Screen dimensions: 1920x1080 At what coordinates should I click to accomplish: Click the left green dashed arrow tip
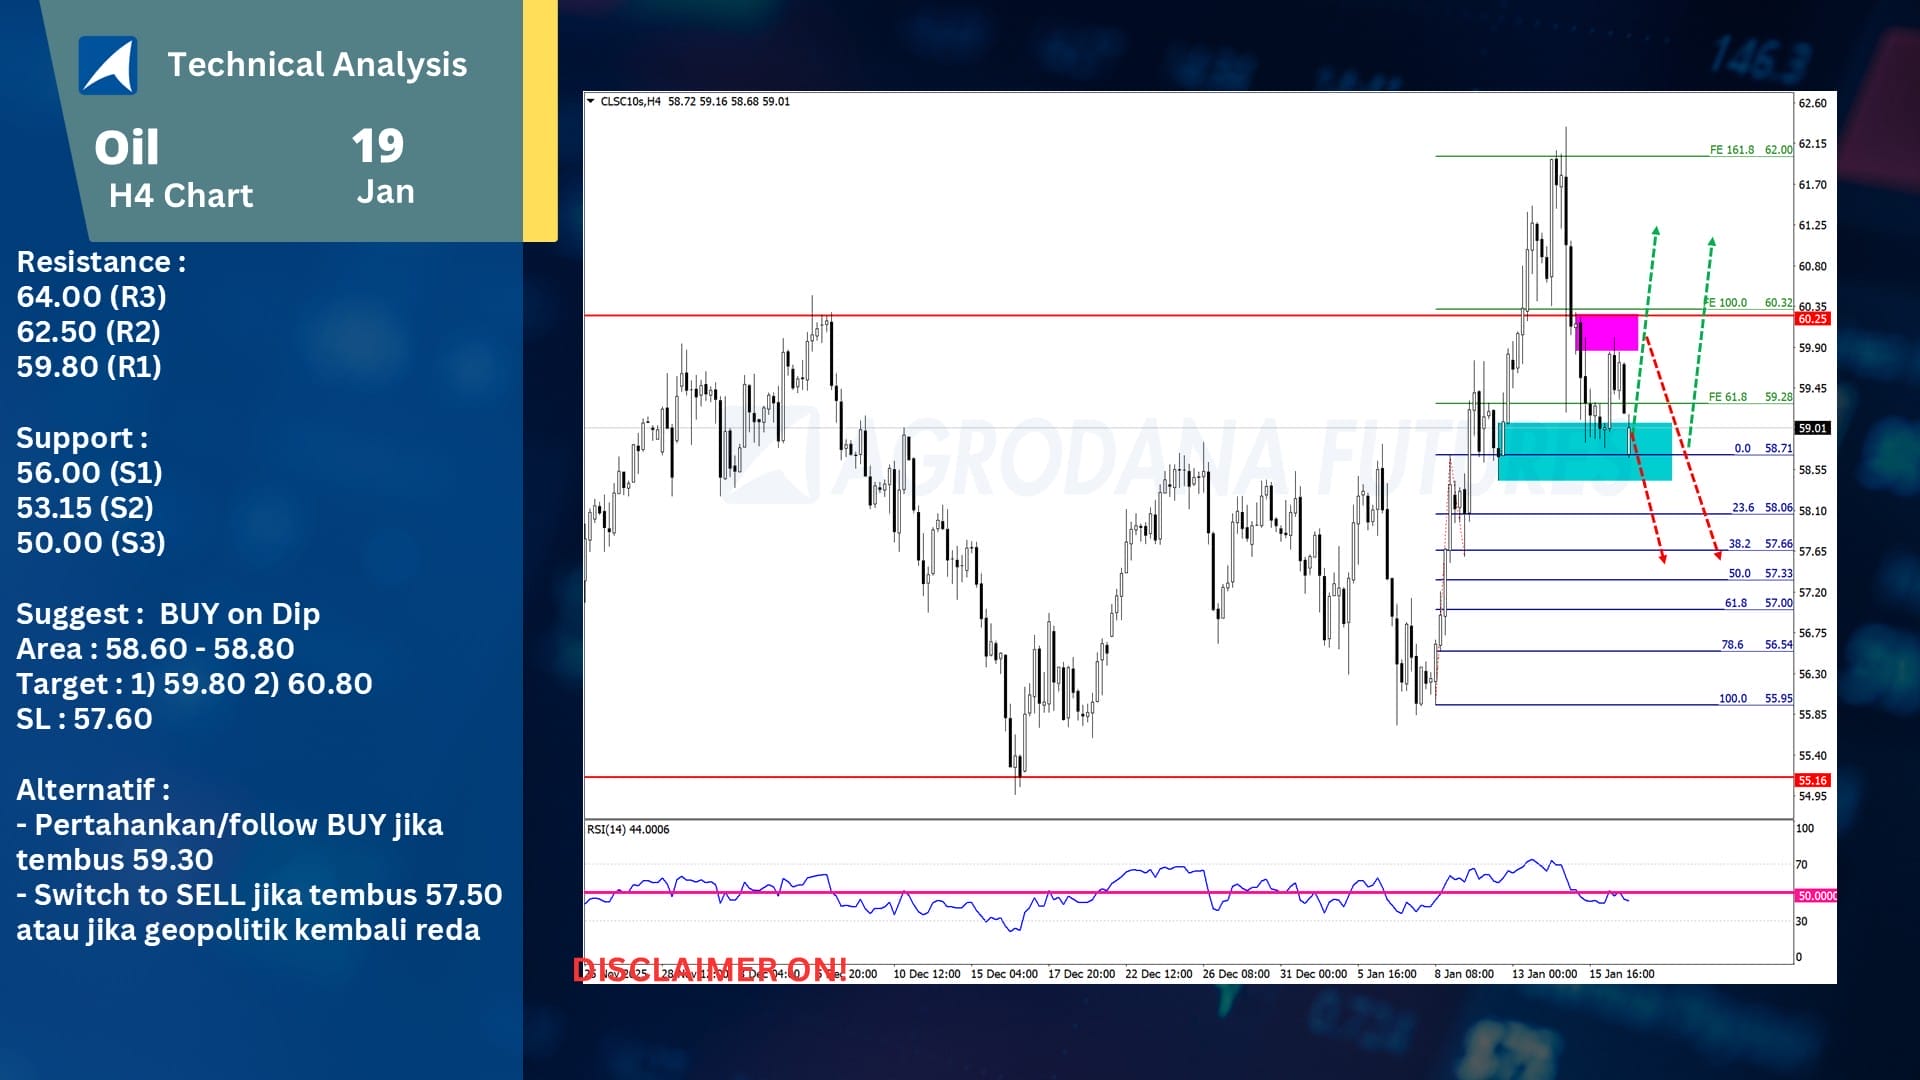(x=1656, y=231)
